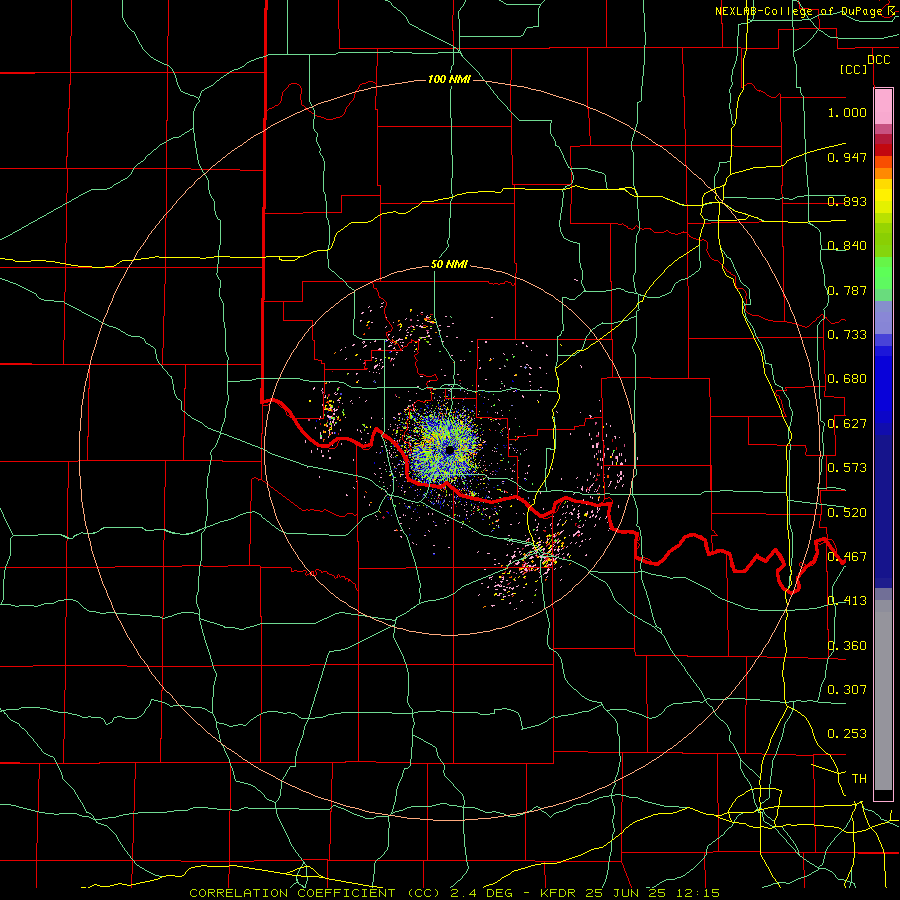Click the 0.733 scale value

click(x=847, y=335)
